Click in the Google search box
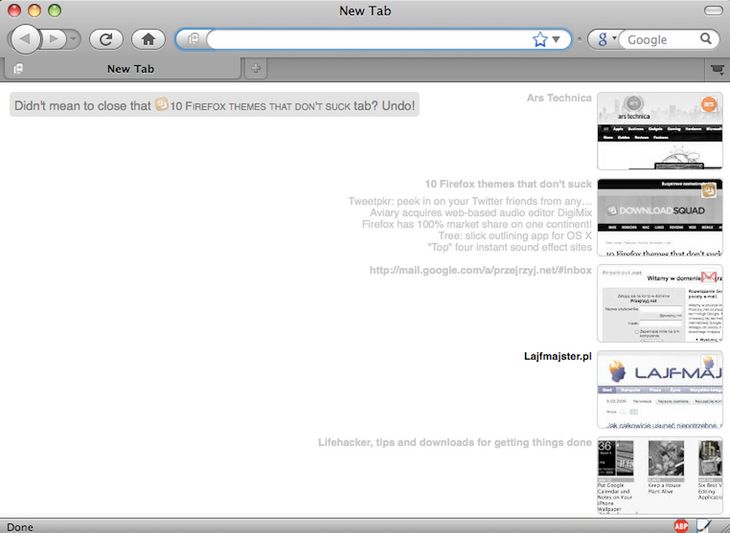The image size is (730, 533). (659, 40)
